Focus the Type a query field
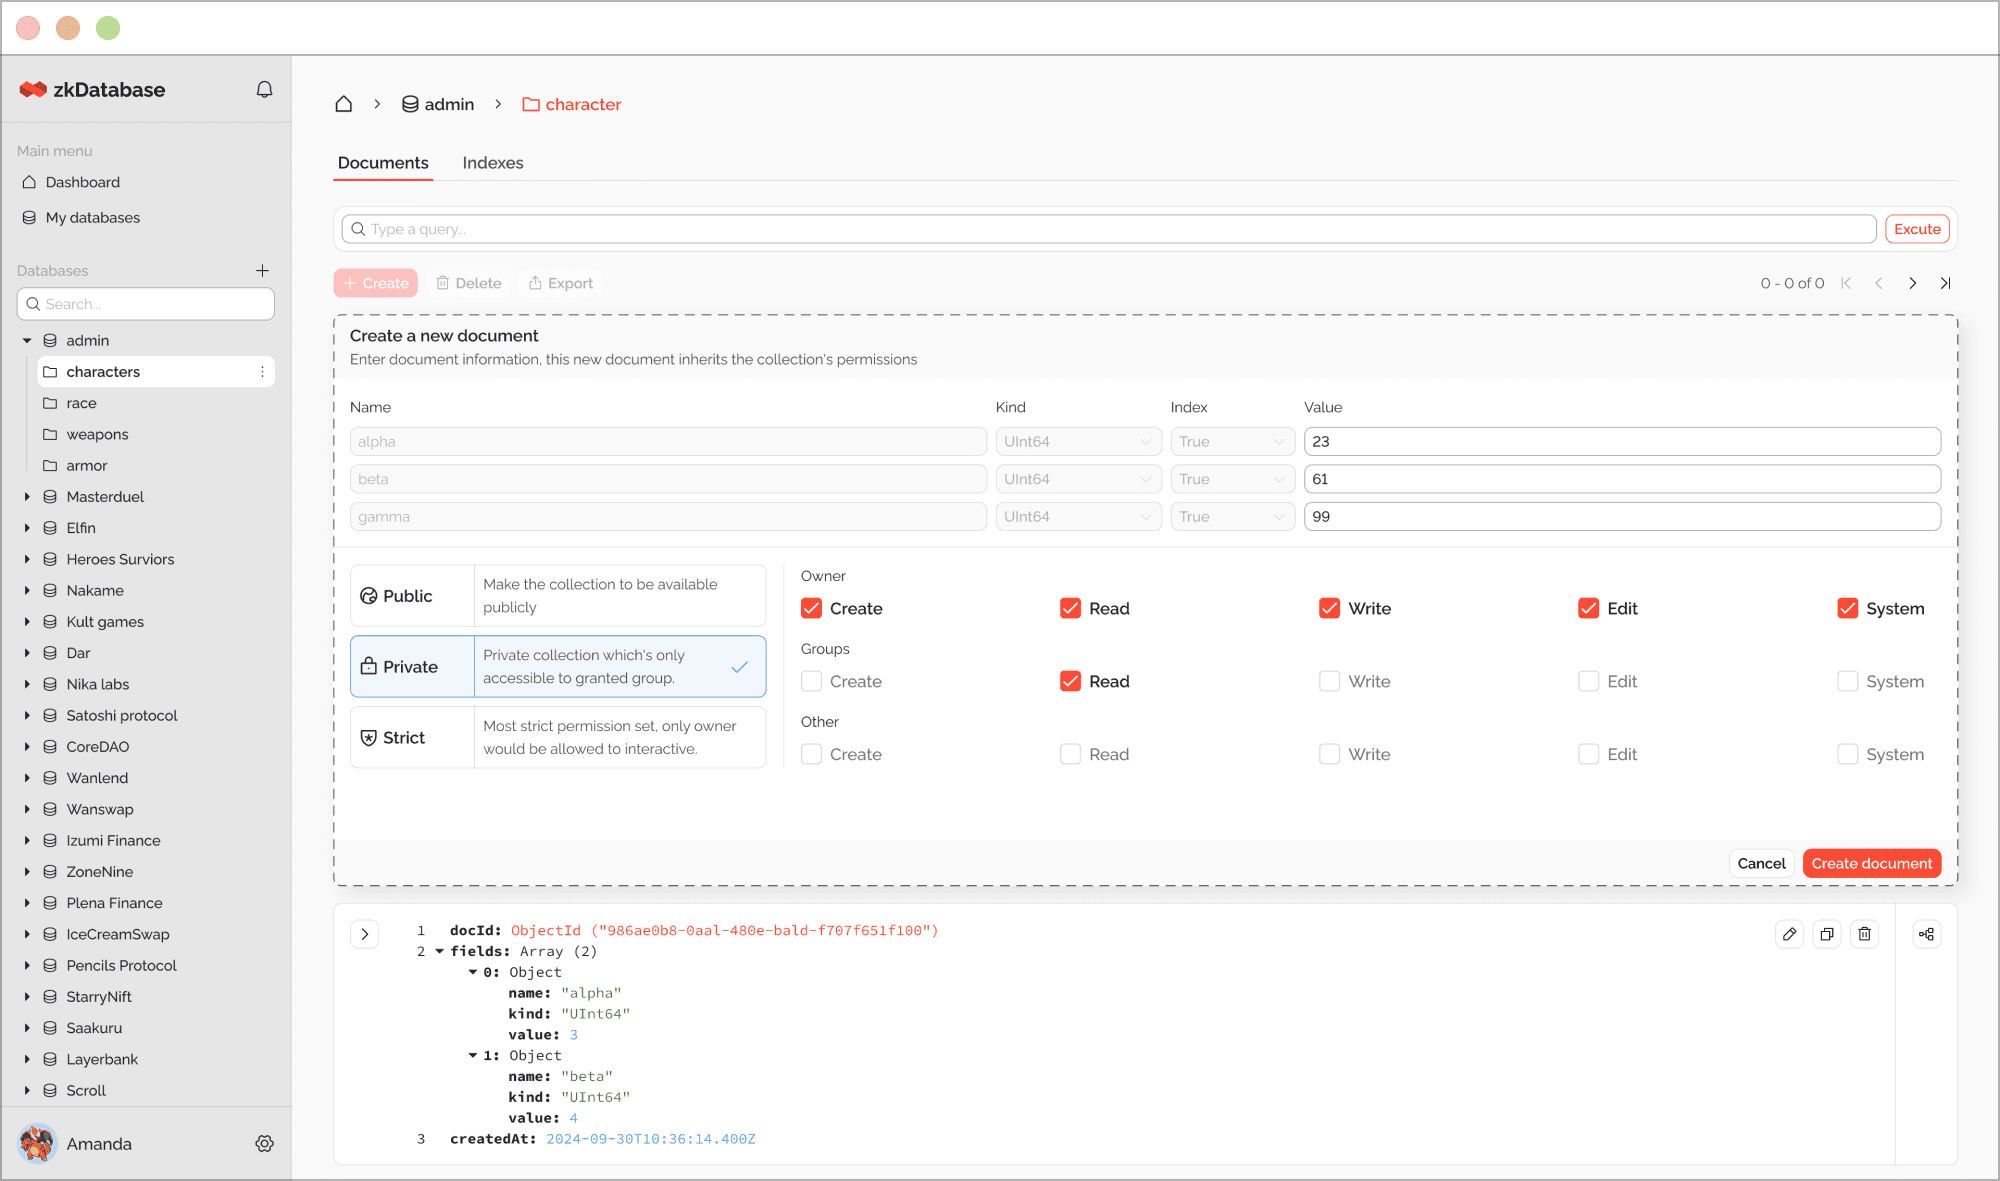The height and width of the screenshot is (1181, 2000). click(x=1108, y=229)
